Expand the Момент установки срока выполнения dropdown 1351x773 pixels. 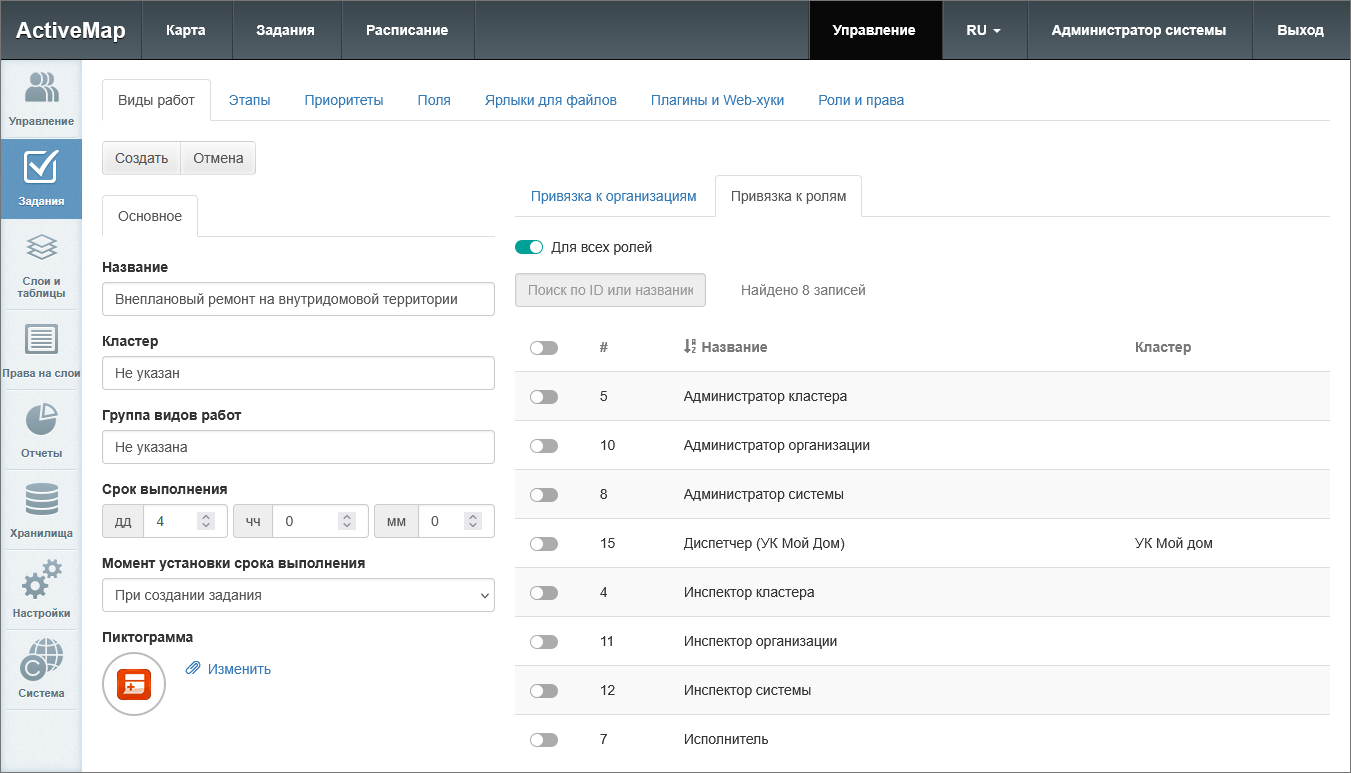tap(298, 595)
